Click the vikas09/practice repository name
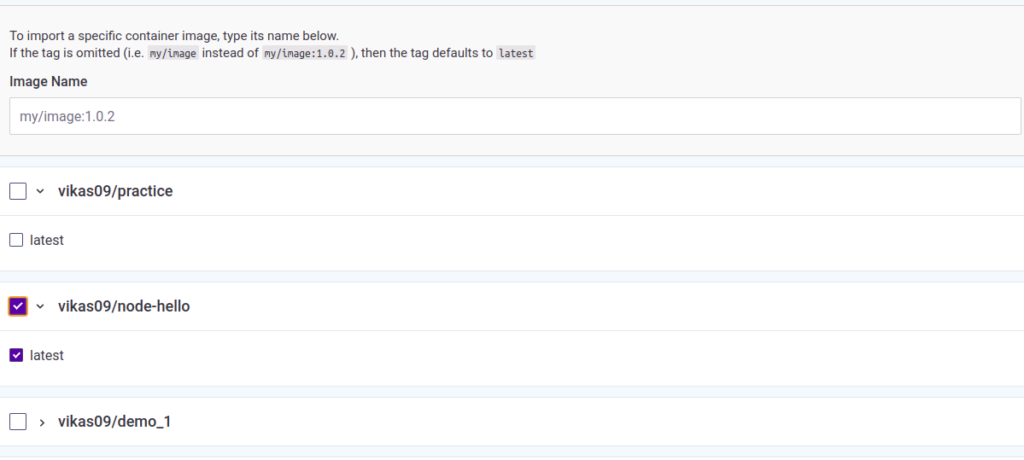This screenshot has height=460, width=1024. (115, 191)
